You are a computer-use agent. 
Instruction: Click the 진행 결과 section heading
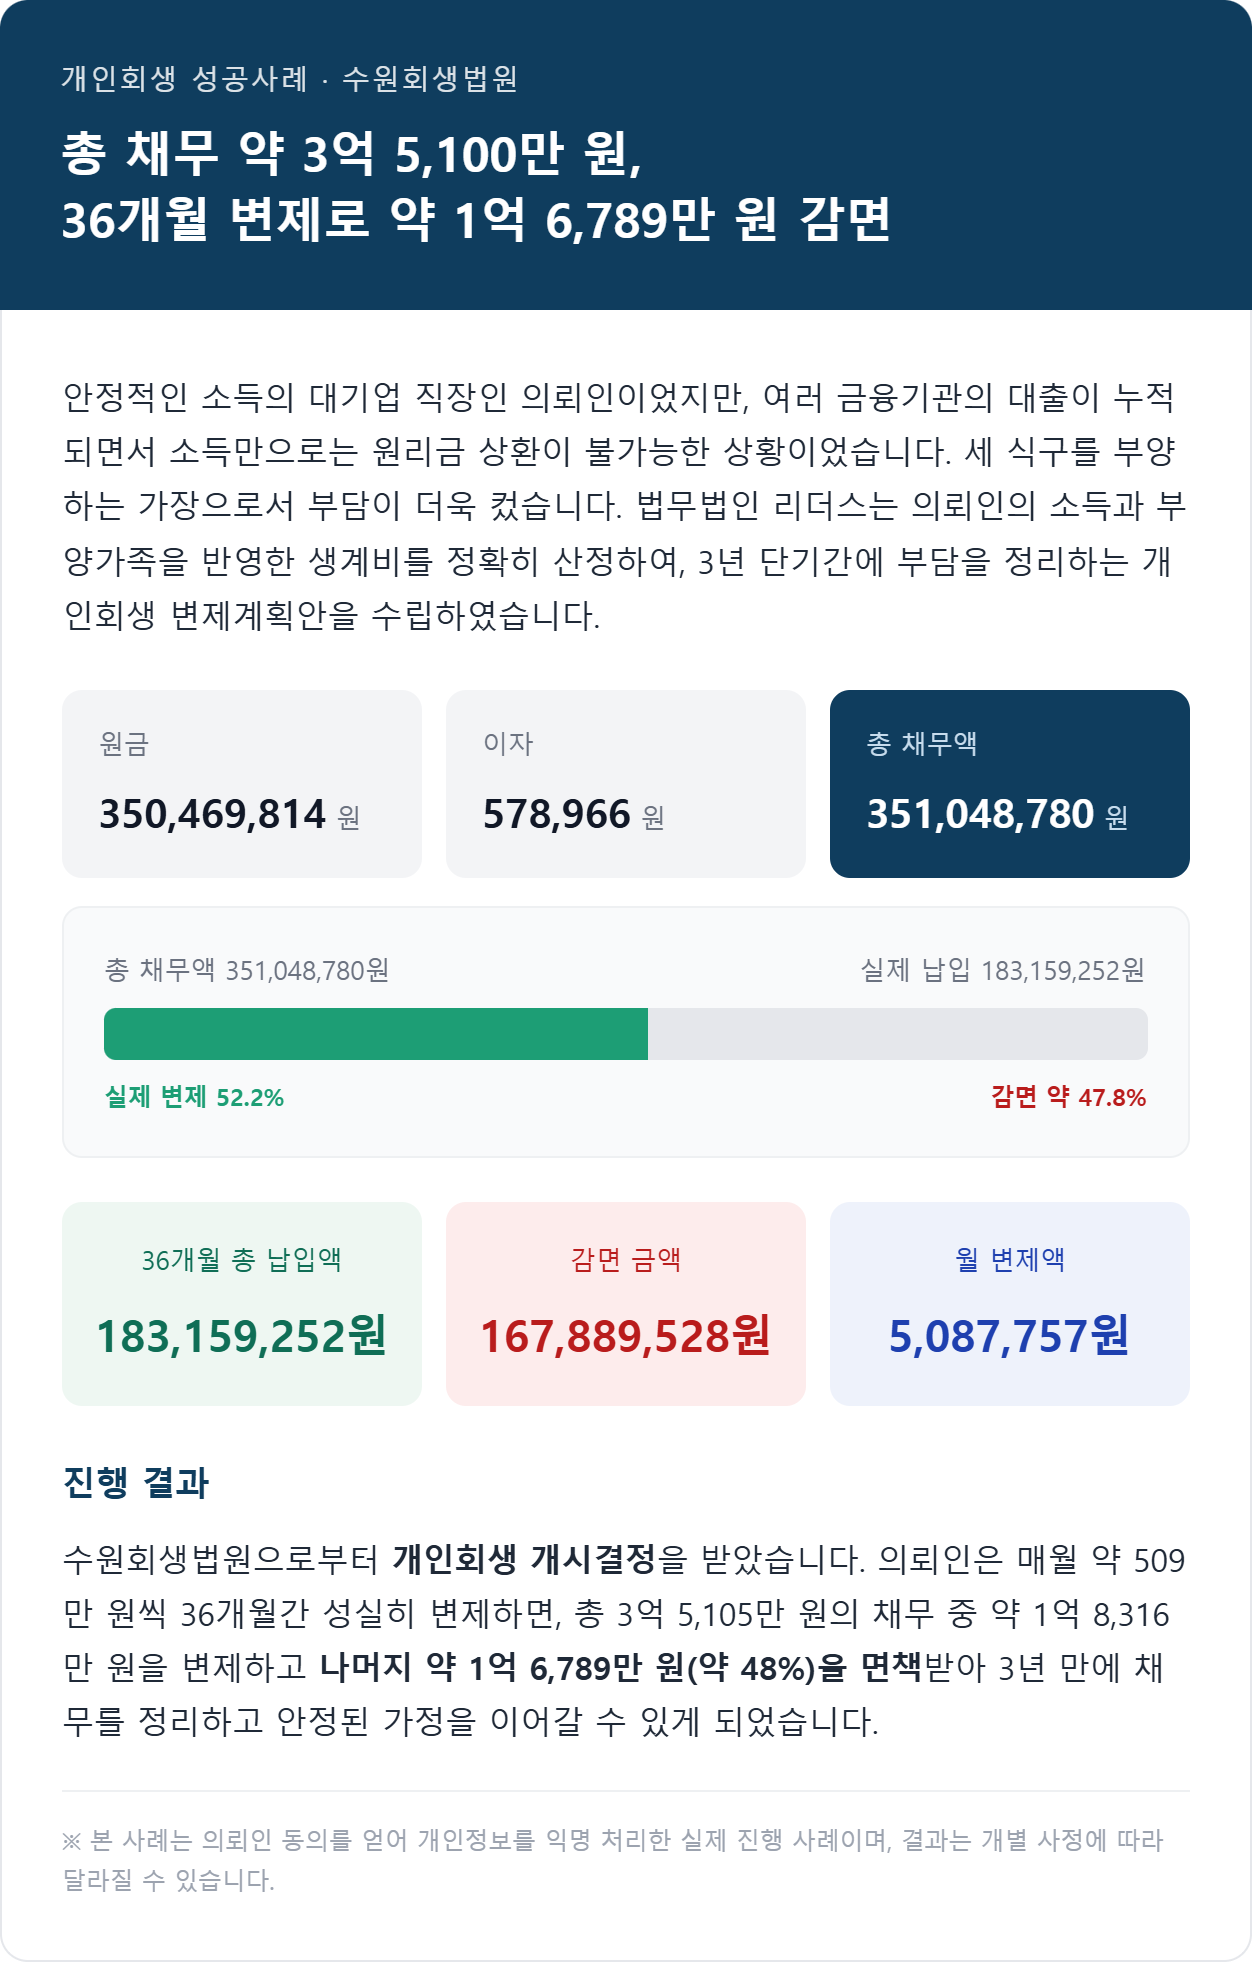(x=136, y=1482)
